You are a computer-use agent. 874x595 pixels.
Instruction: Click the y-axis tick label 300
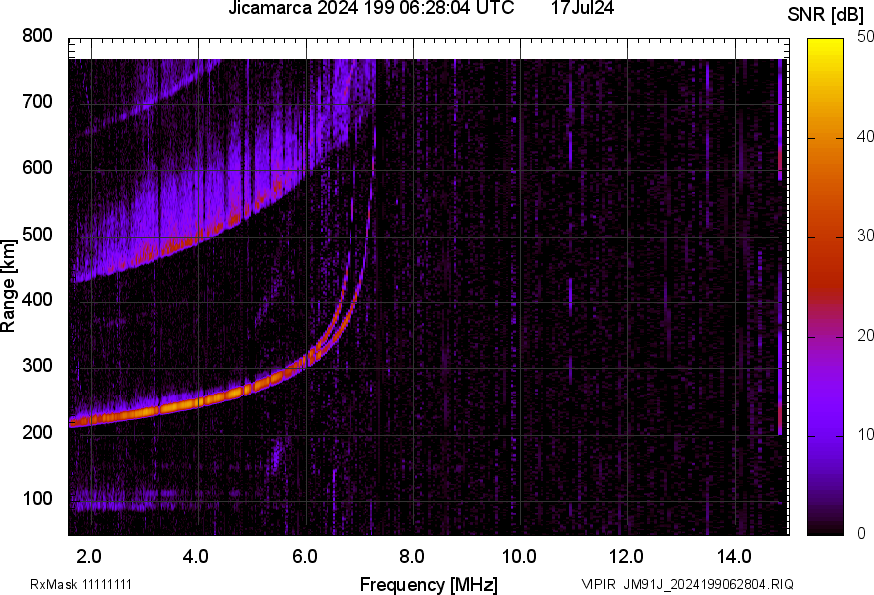click(x=37, y=365)
